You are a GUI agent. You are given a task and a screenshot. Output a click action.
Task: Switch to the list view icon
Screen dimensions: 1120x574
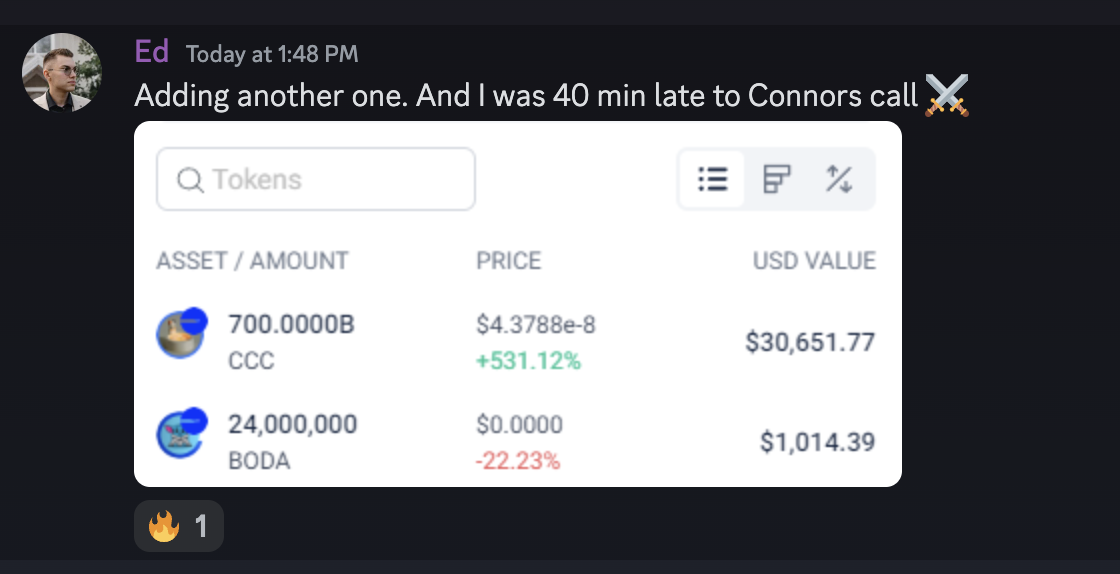[712, 180]
